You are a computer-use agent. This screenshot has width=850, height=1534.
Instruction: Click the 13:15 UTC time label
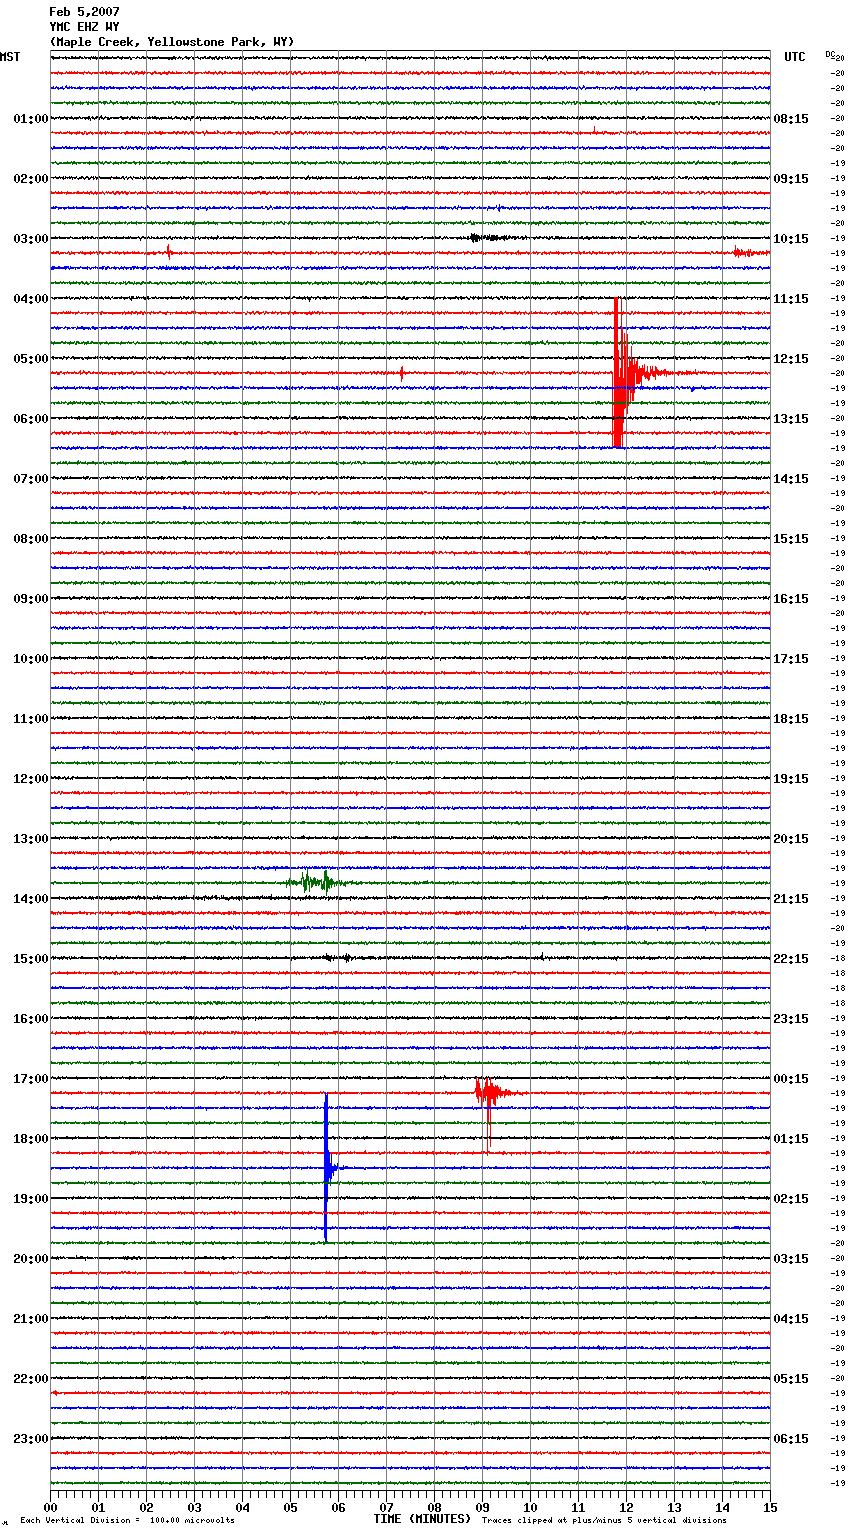tap(791, 419)
